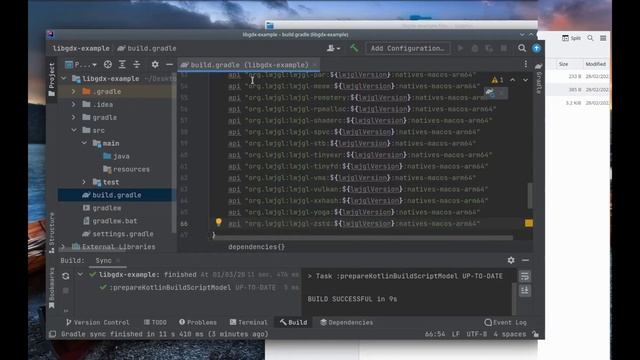640x360 pixels.
Task: Open Terminal tool tab
Action: (249, 322)
